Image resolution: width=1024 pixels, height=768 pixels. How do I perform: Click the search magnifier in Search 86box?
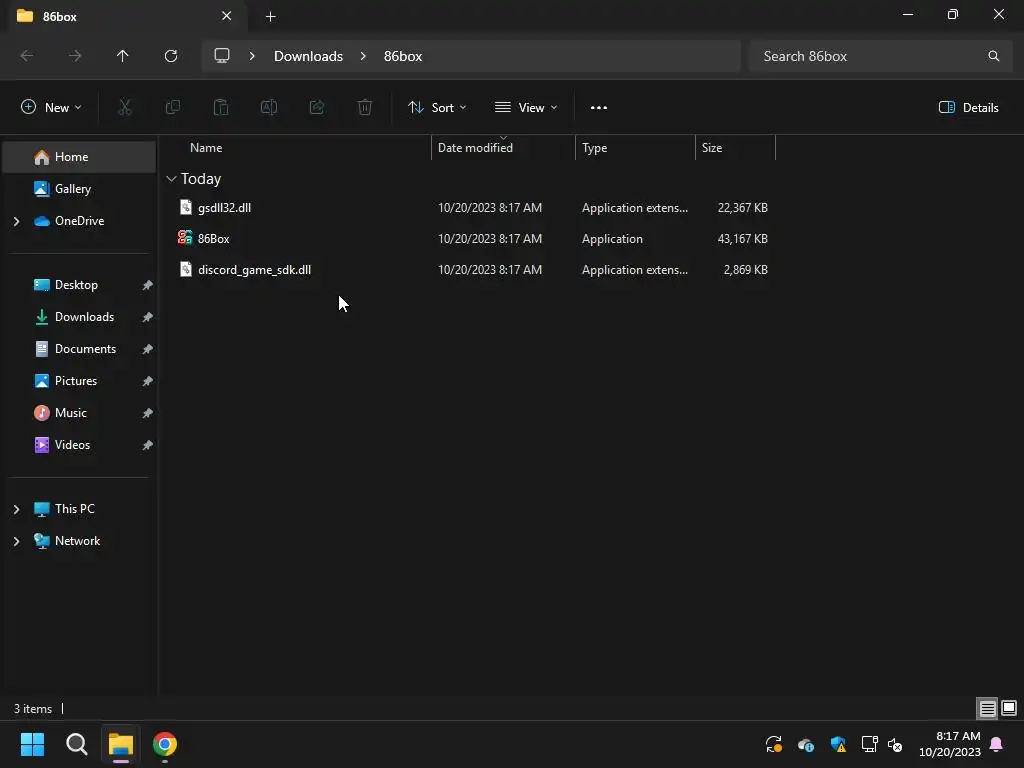tap(993, 56)
